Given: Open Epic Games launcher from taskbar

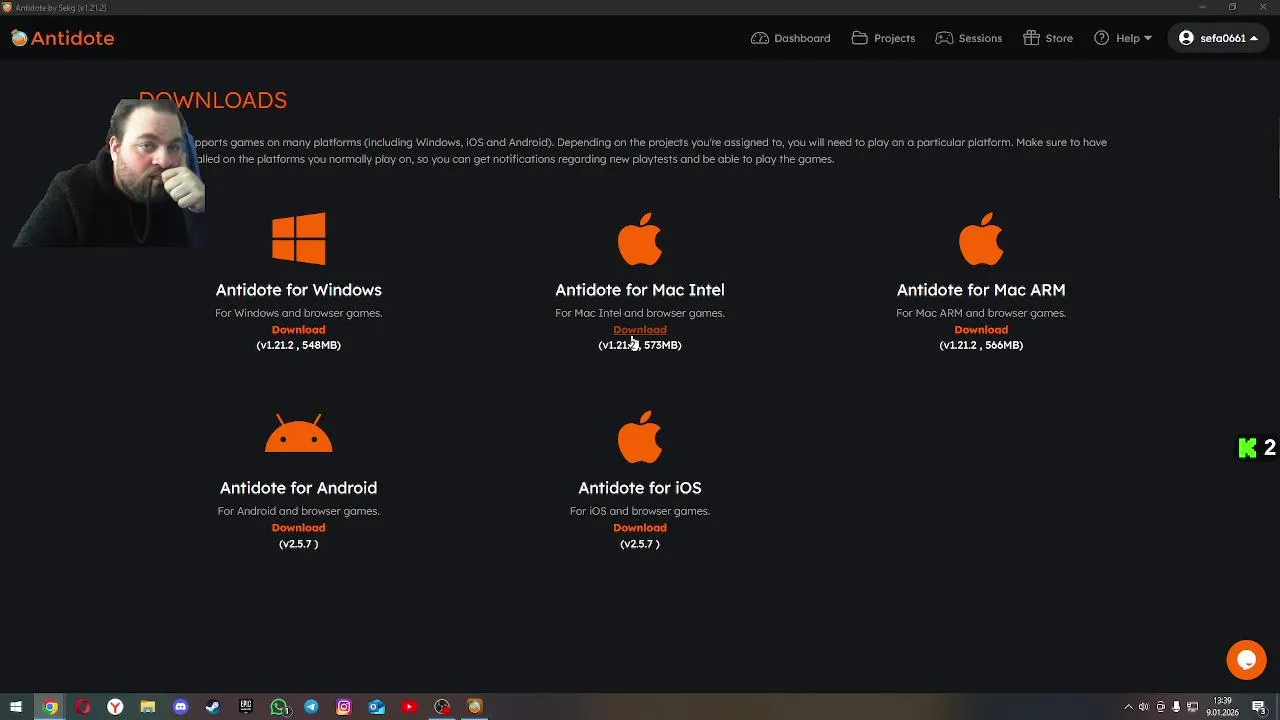Looking at the screenshot, I should pyautogui.click(x=246, y=707).
